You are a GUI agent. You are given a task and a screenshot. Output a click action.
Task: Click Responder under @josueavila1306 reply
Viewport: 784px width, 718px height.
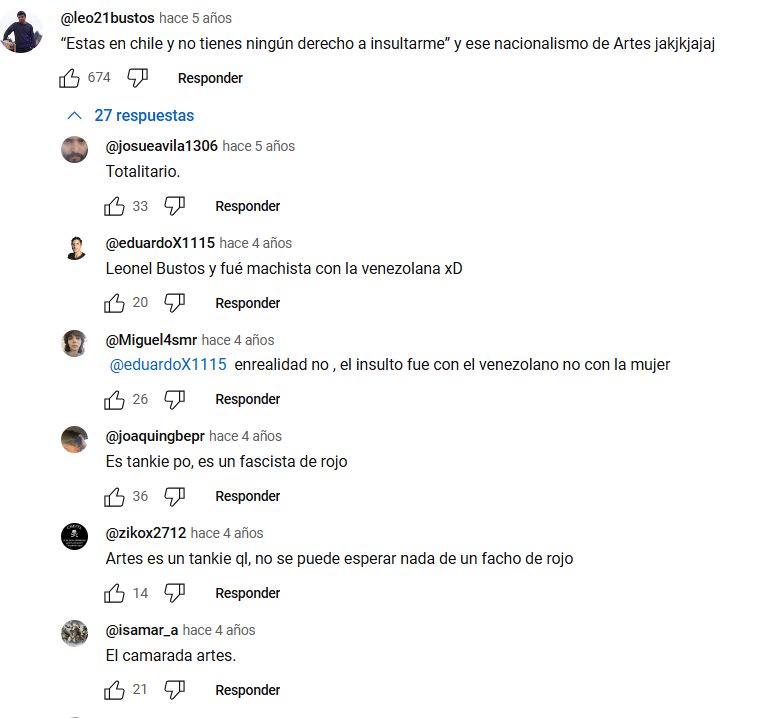point(248,206)
